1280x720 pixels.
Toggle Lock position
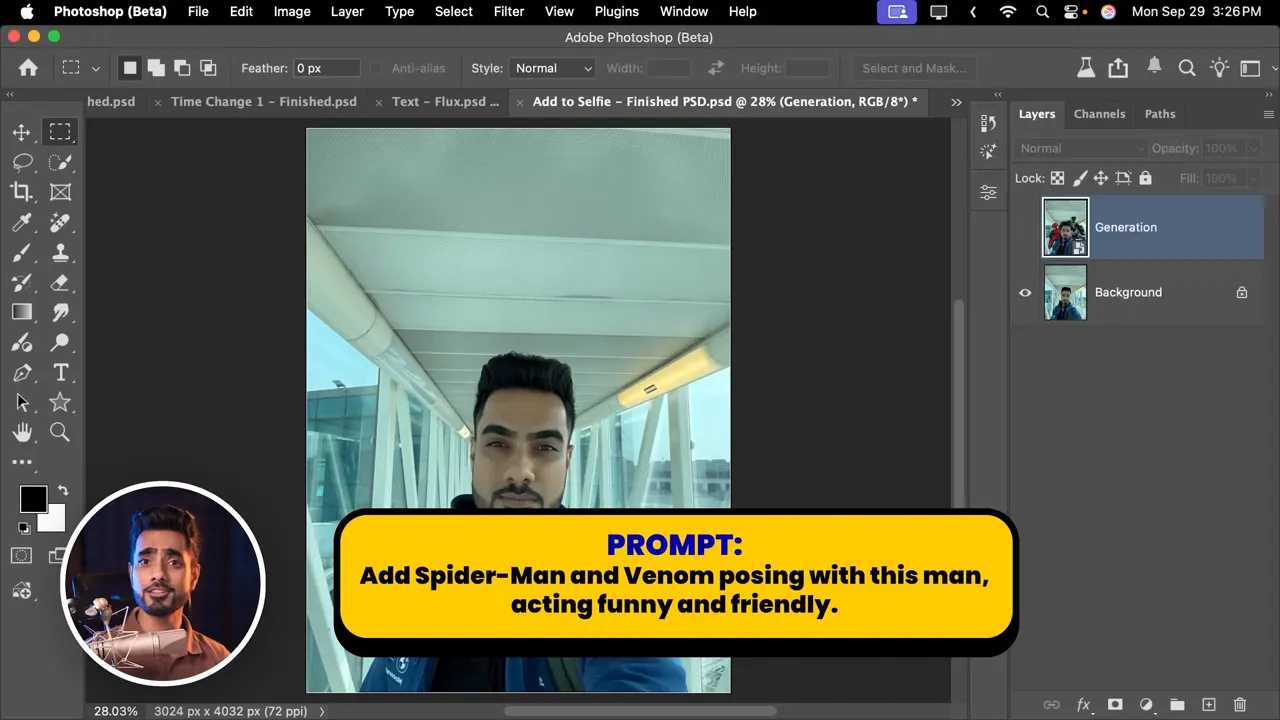click(1101, 178)
